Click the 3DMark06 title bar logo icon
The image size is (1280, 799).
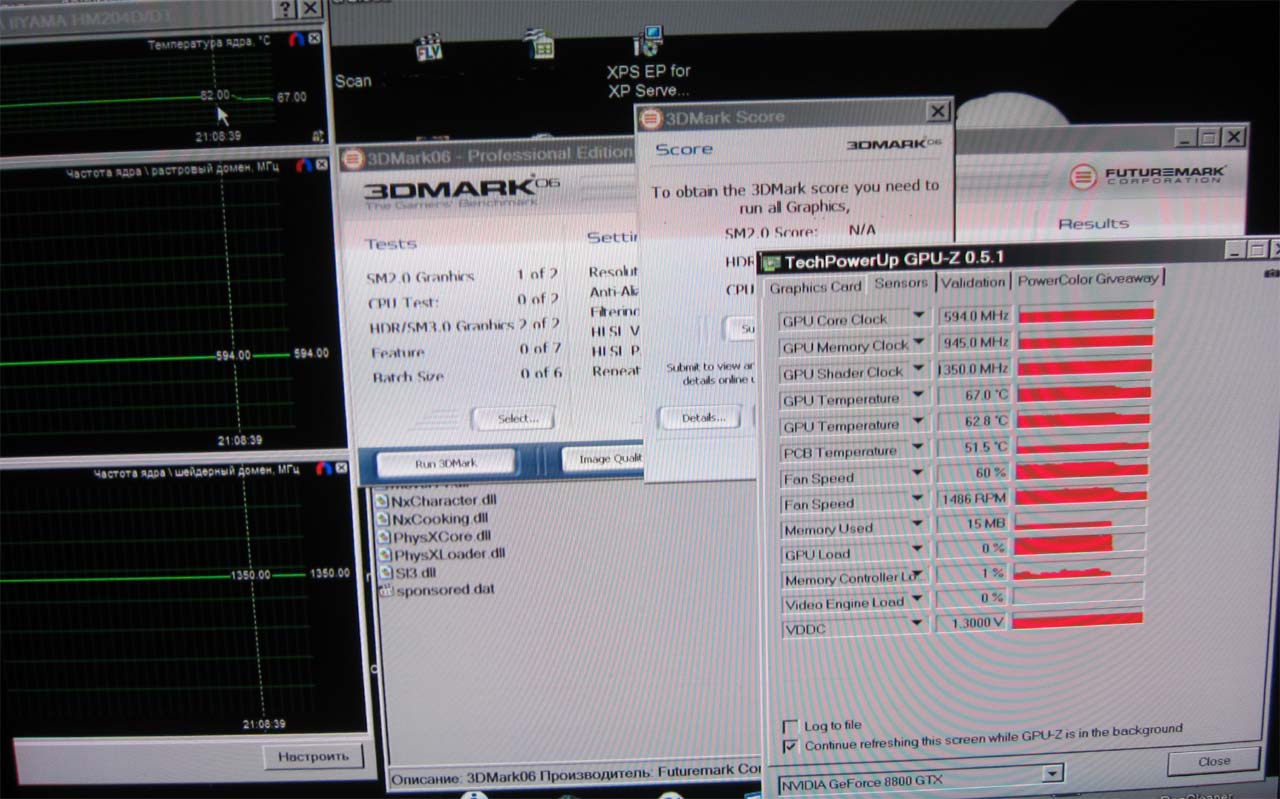(x=352, y=158)
